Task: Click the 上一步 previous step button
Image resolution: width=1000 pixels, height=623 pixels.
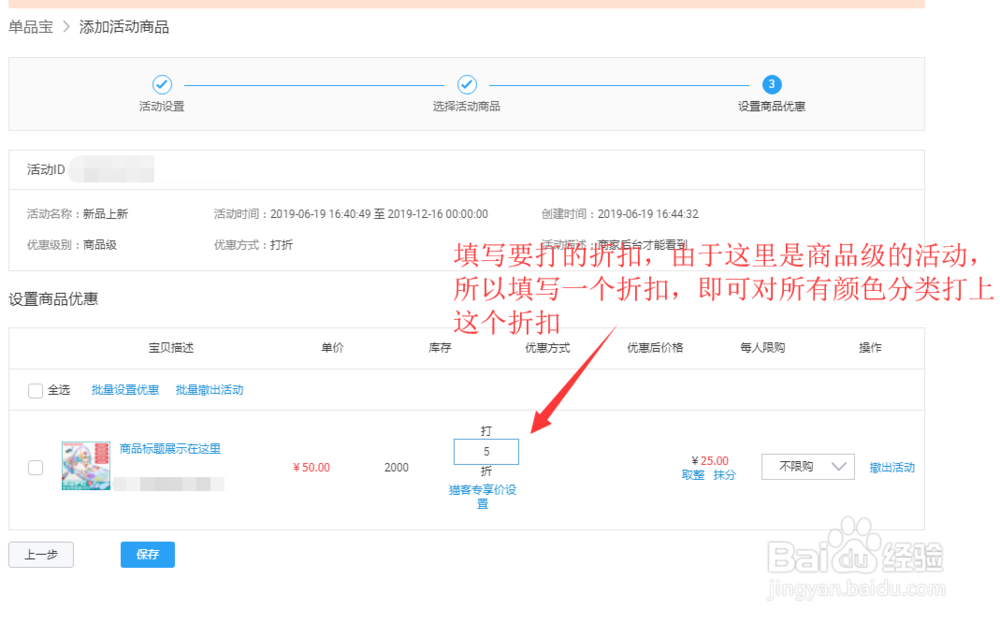Action: click(40, 555)
